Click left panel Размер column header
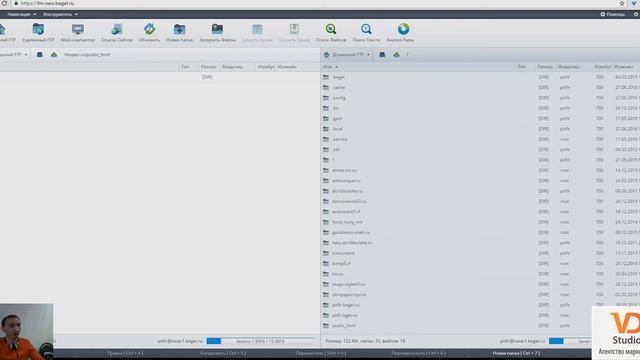This screenshot has width=640, height=360. tap(208, 67)
